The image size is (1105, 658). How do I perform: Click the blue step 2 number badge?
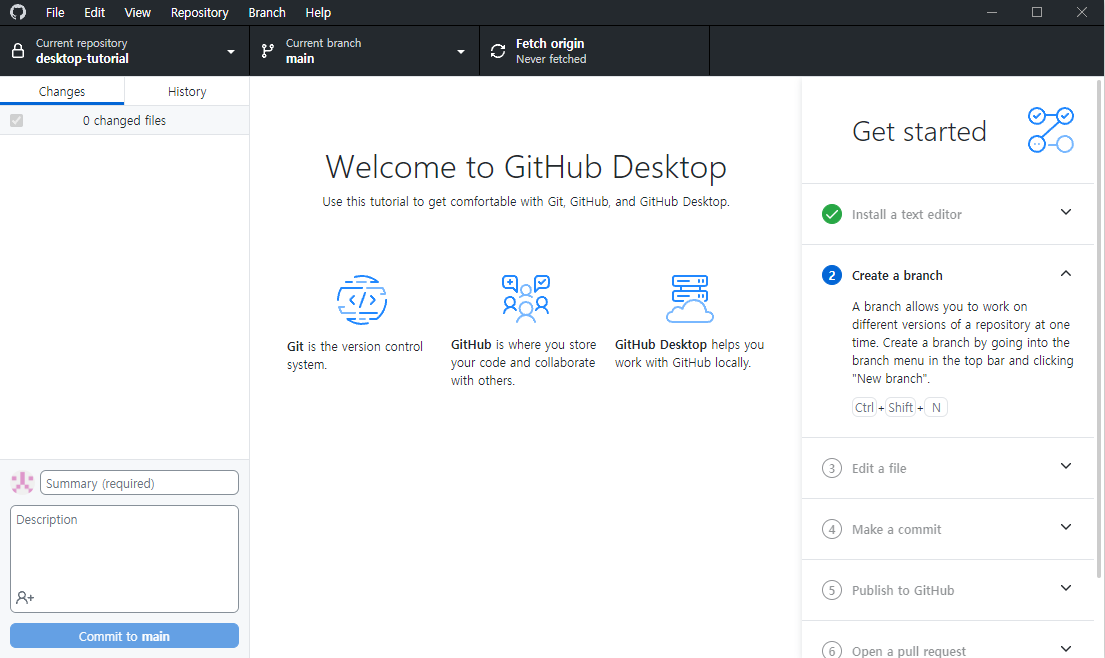click(832, 275)
